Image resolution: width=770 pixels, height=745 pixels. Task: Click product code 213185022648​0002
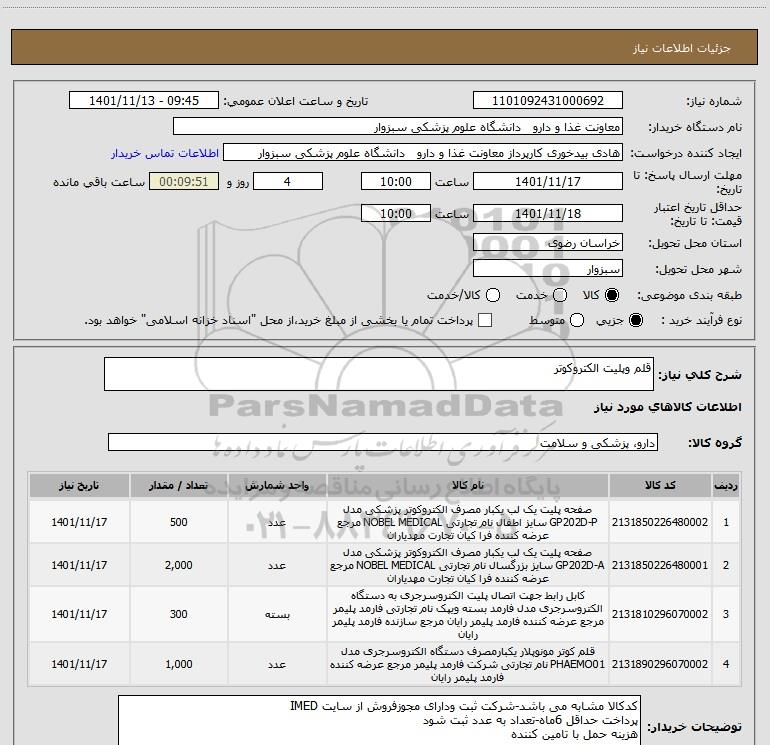pyautogui.click(x=660, y=522)
